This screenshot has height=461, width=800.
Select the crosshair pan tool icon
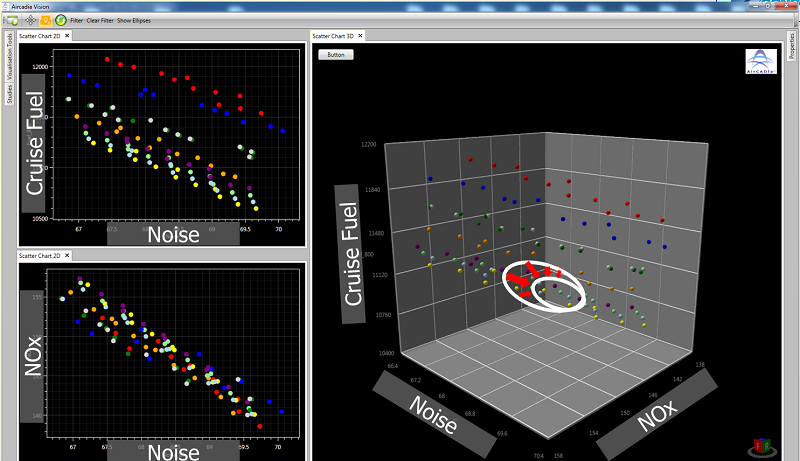coord(30,20)
